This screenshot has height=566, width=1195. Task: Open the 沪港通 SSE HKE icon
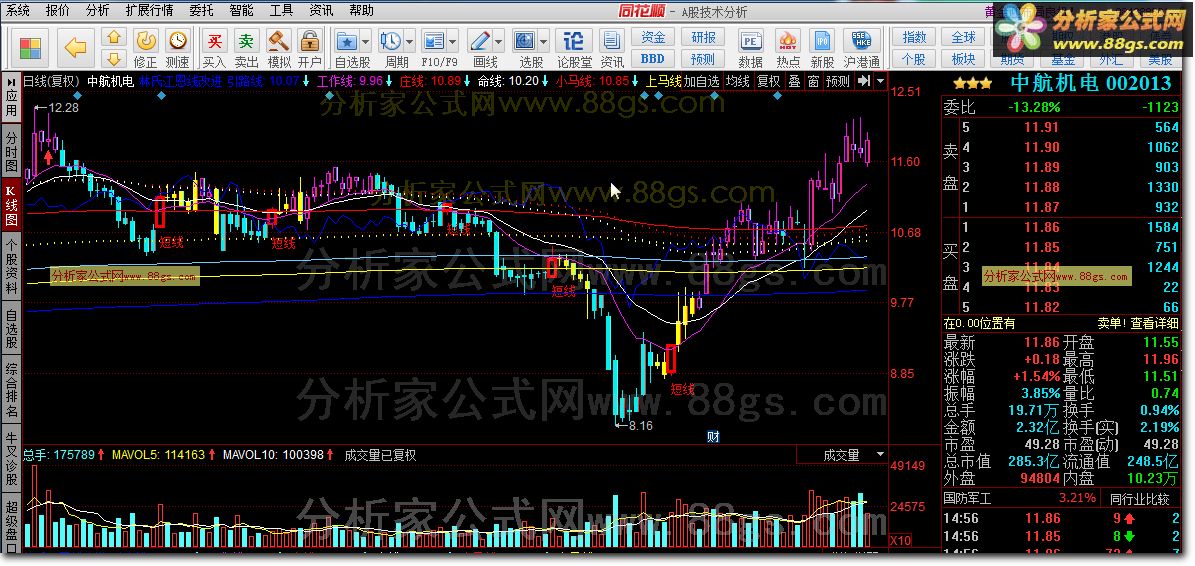862,40
